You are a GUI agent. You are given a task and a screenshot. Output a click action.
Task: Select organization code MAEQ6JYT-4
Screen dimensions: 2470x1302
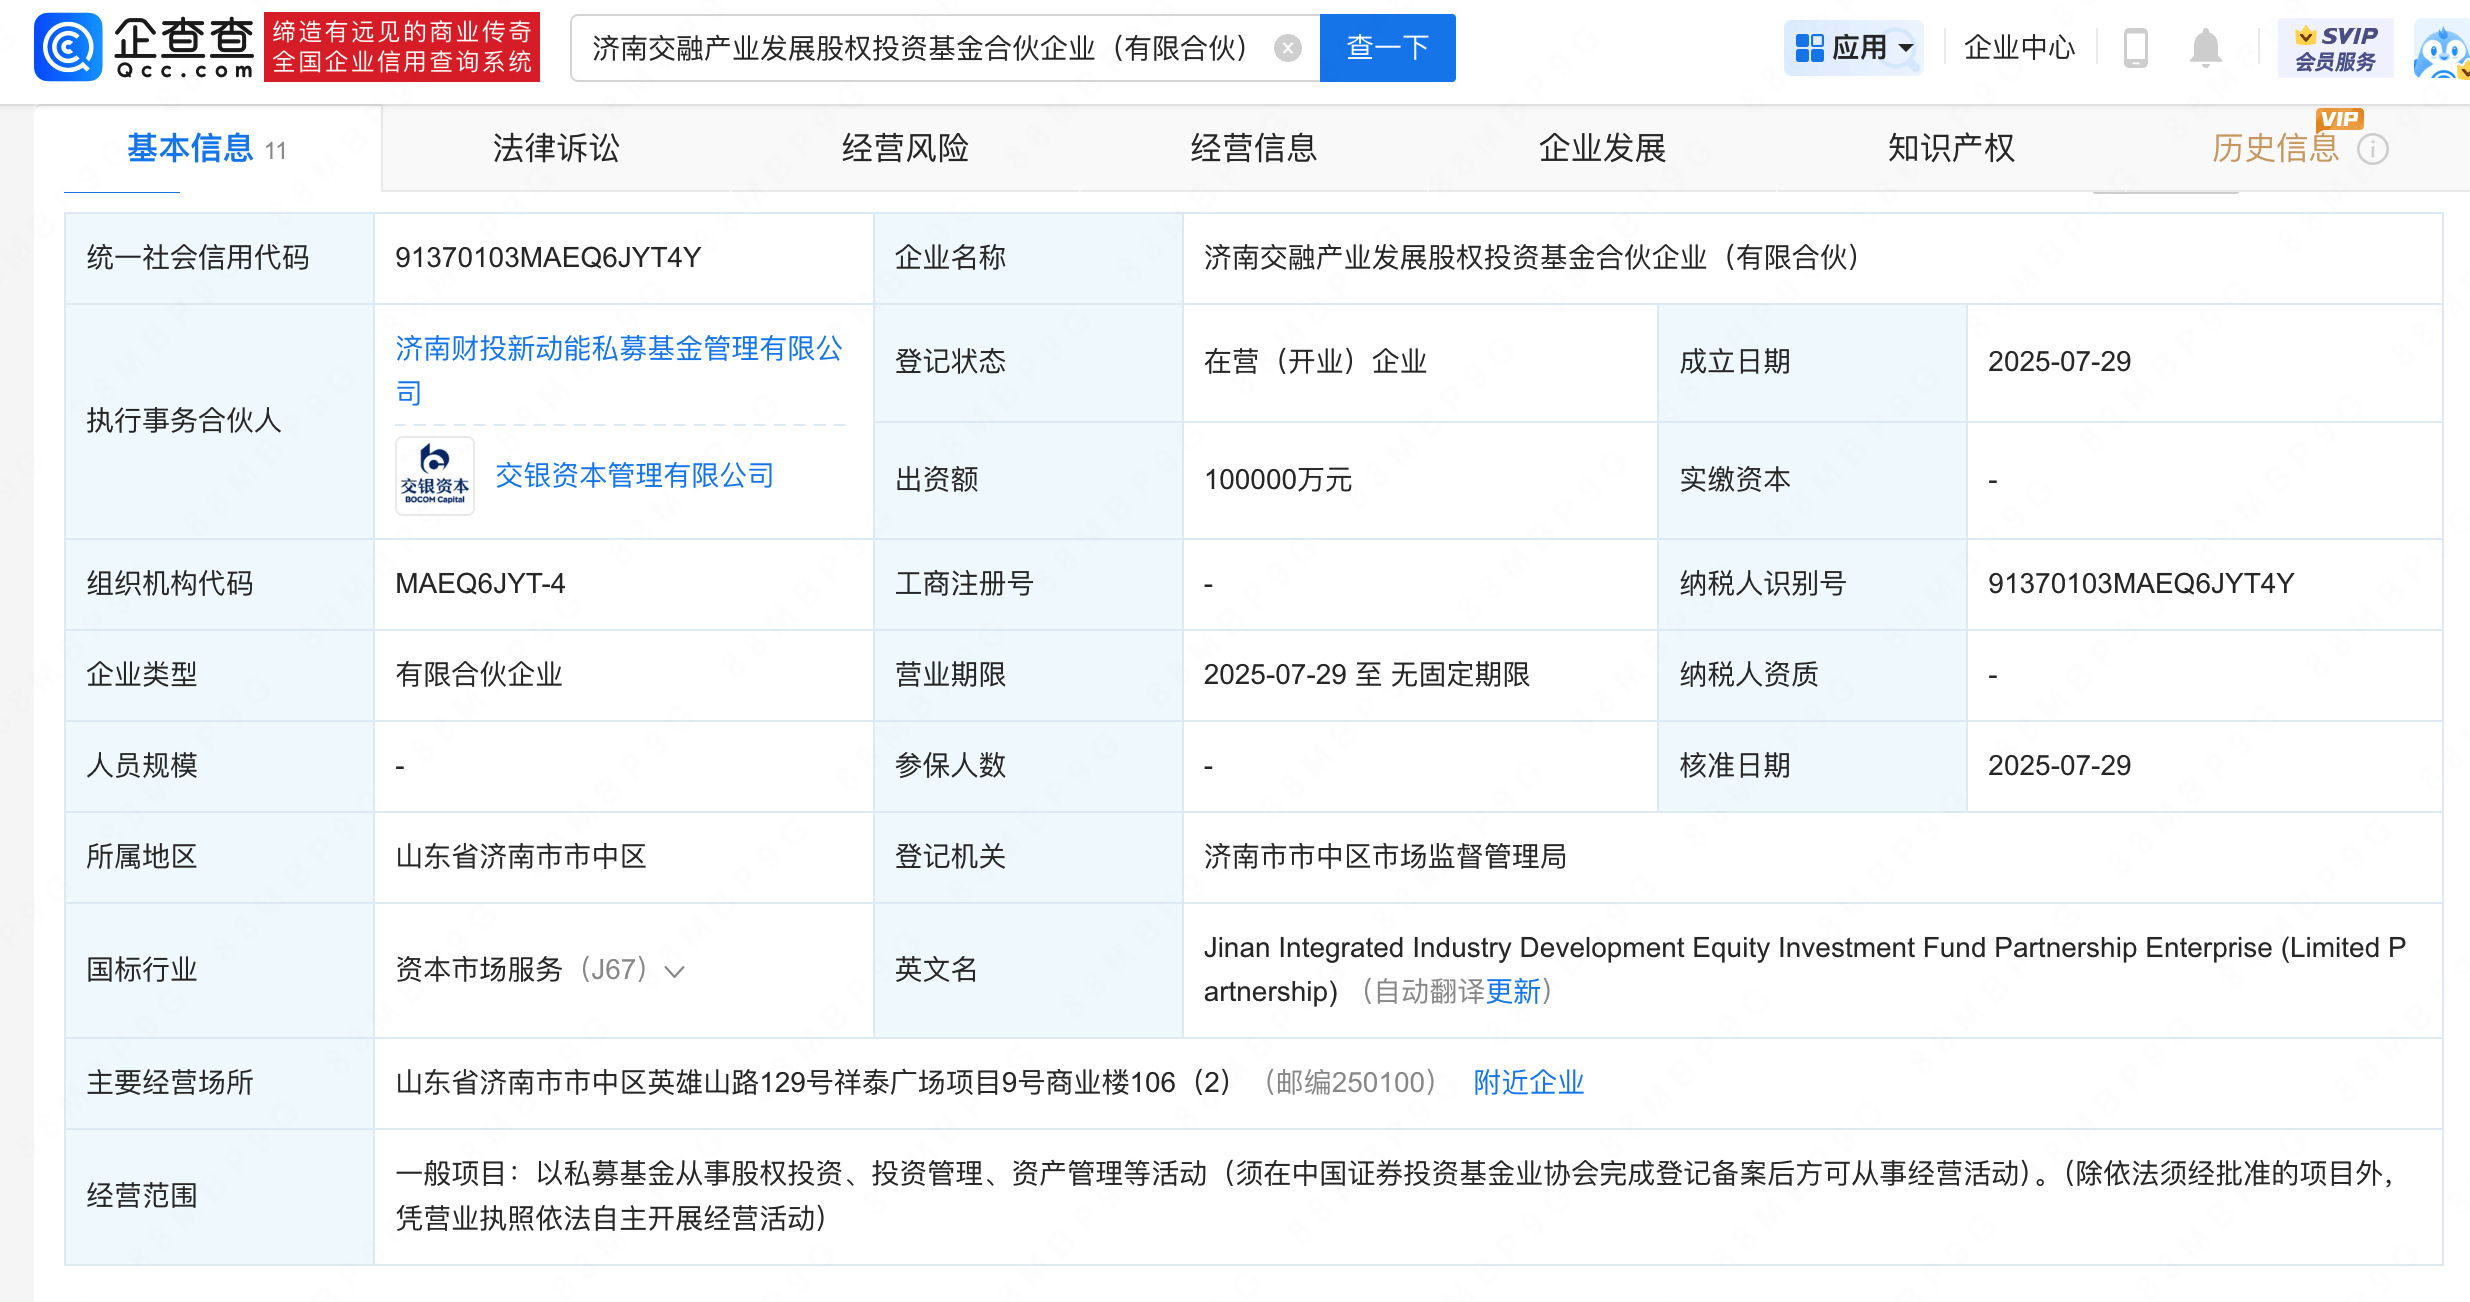pos(480,584)
